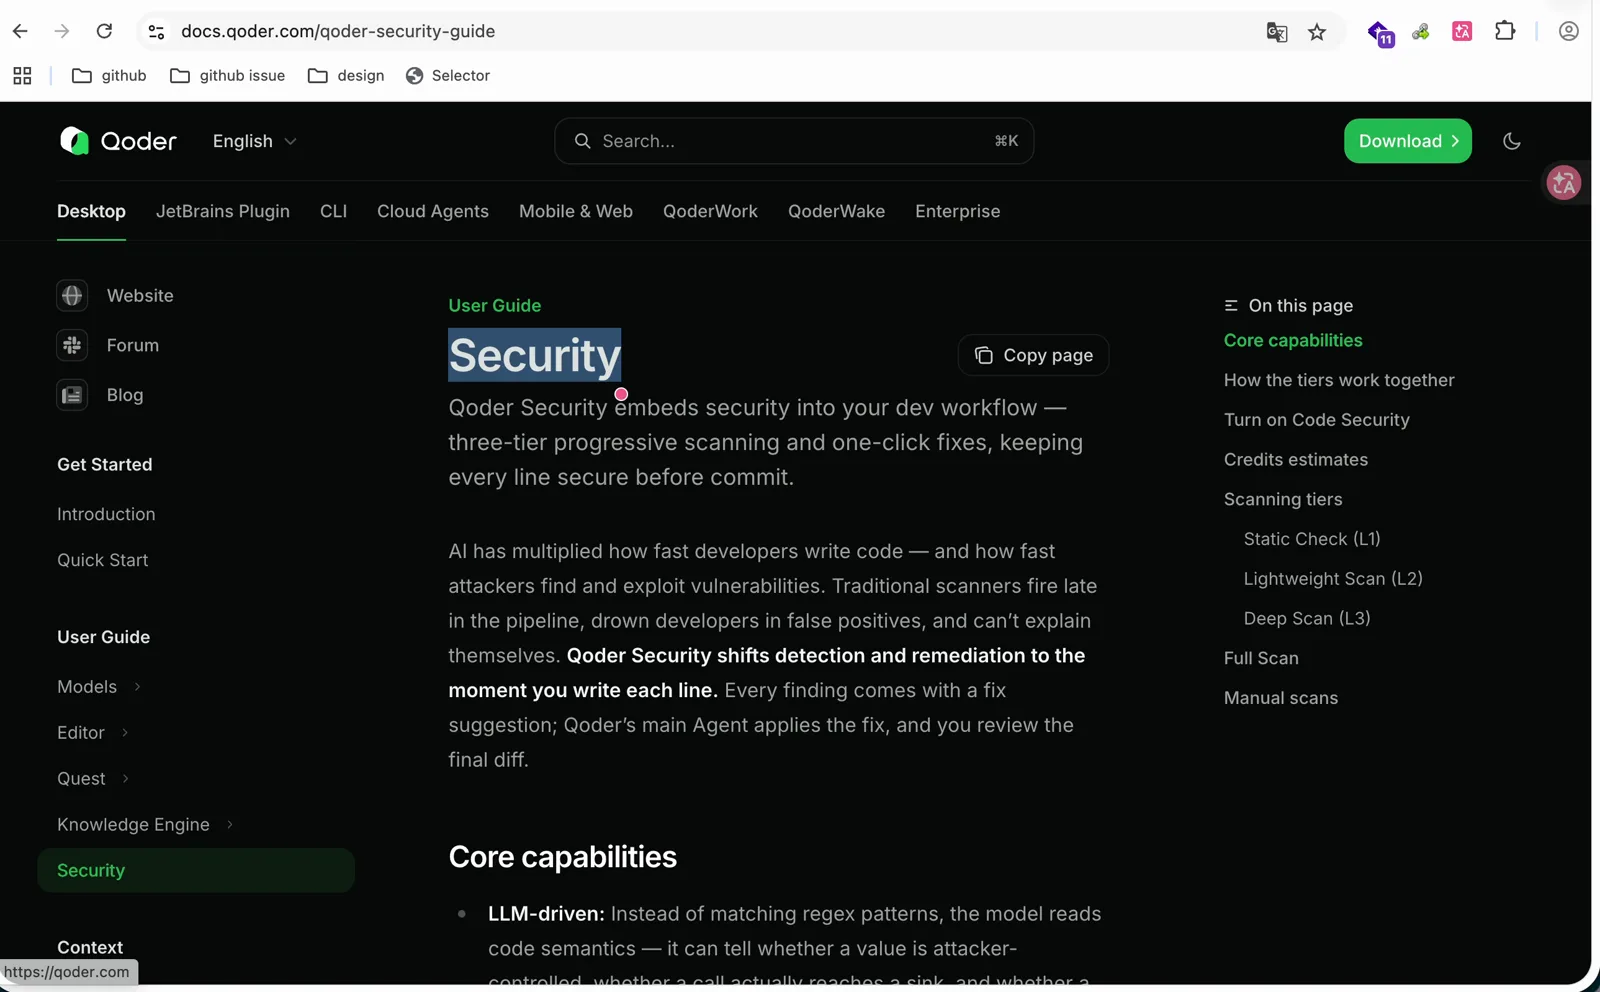Jump to Core capabilities section
Screen dimensions: 1600x992
click(x=1293, y=340)
